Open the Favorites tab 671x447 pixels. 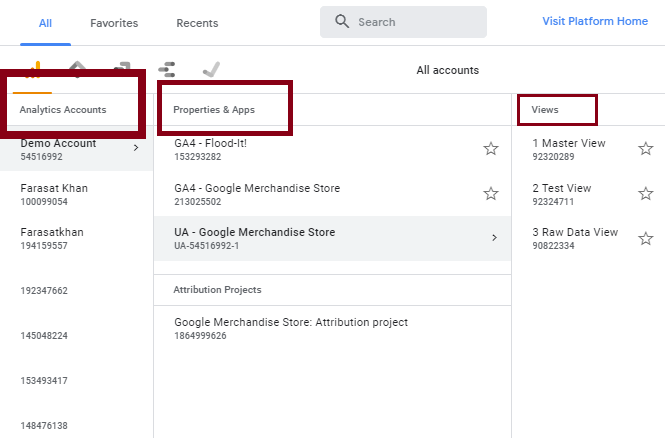[x=114, y=23]
